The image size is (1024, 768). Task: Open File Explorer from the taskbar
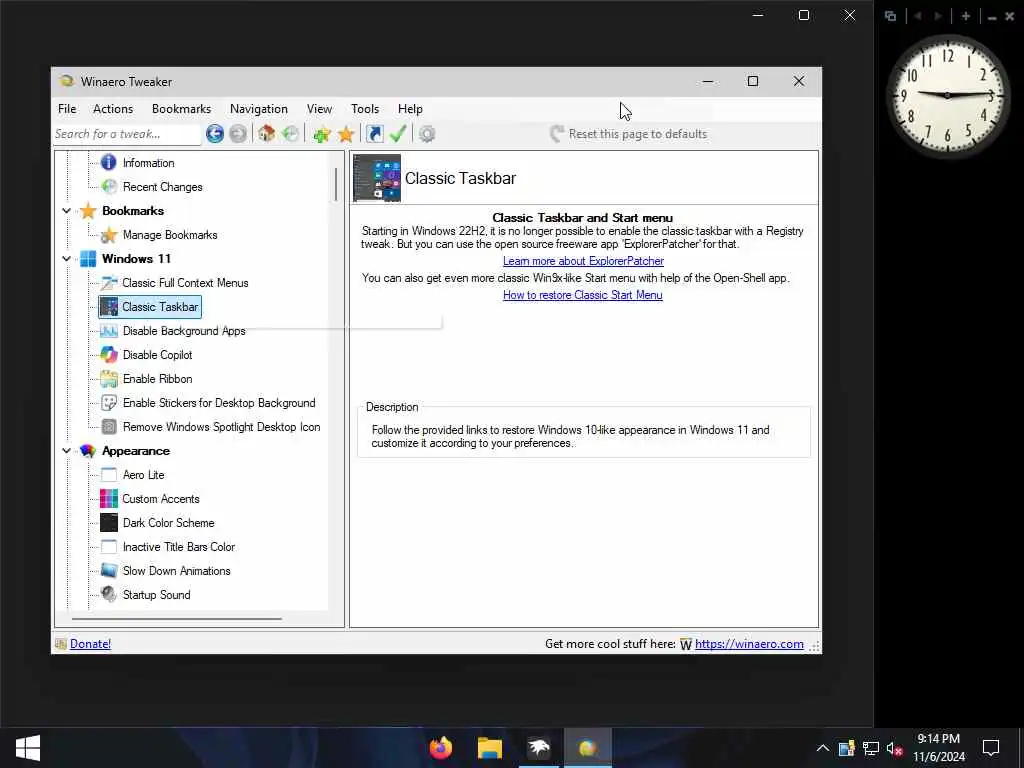click(x=490, y=748)
